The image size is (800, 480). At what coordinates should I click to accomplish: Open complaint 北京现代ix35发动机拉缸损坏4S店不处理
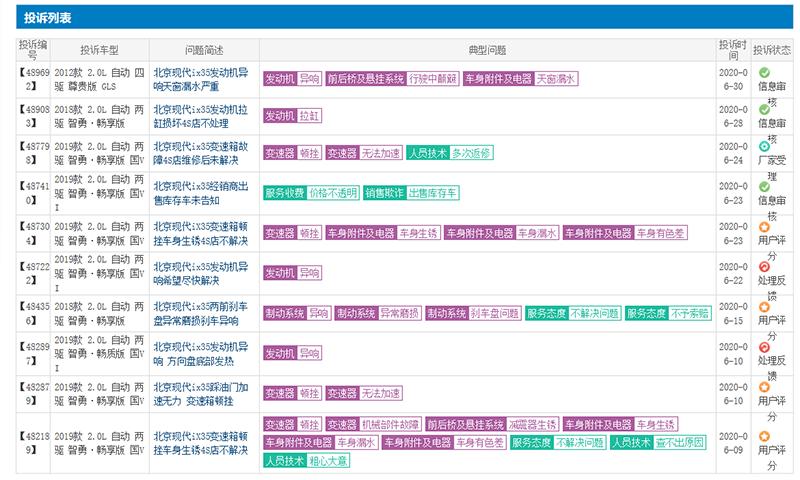click(x=201, y=116)
